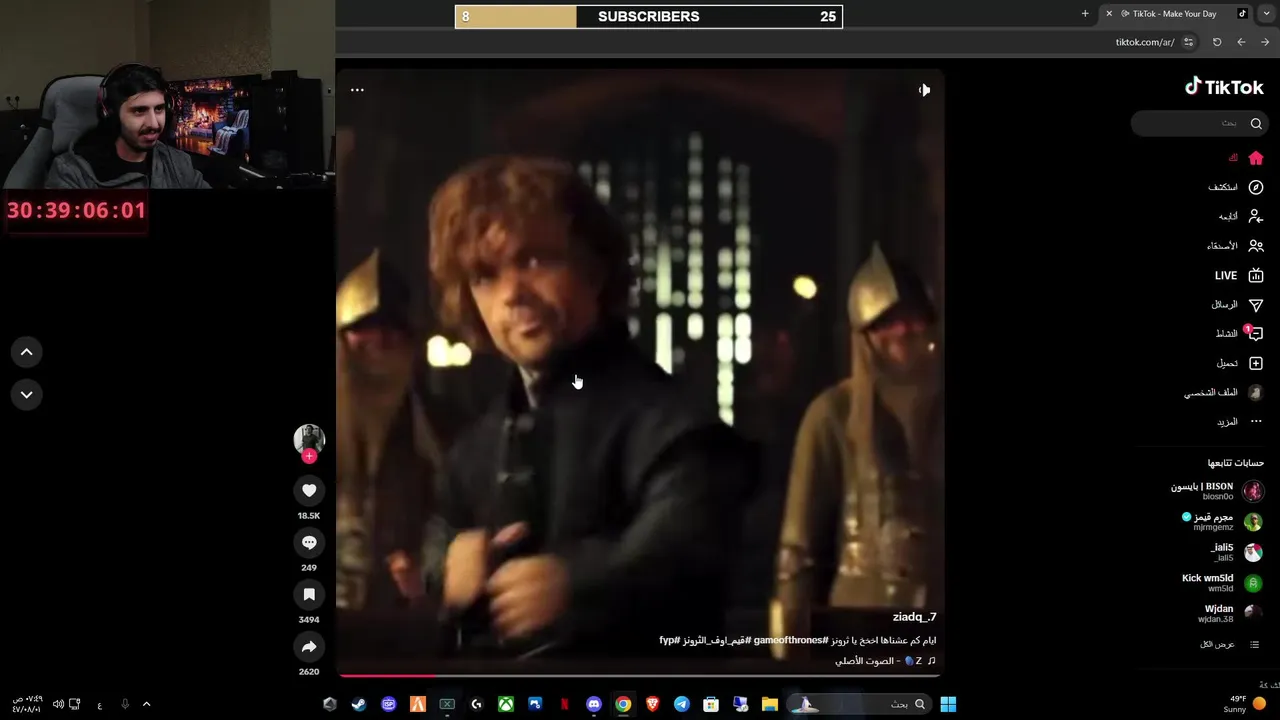Screen dimensions: 1280x720
Task: Bookmark the video with the save icon
Action: tap(309, 594)
